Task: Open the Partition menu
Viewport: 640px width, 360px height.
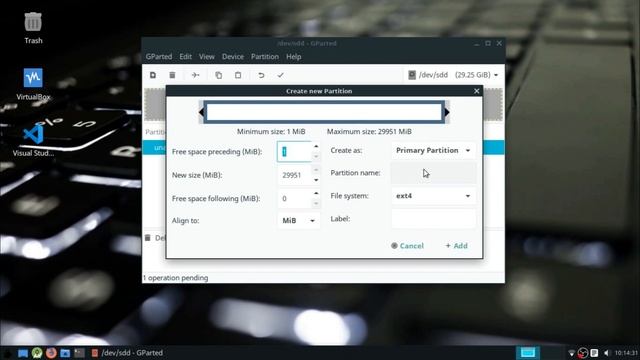Action: (264, 57)
